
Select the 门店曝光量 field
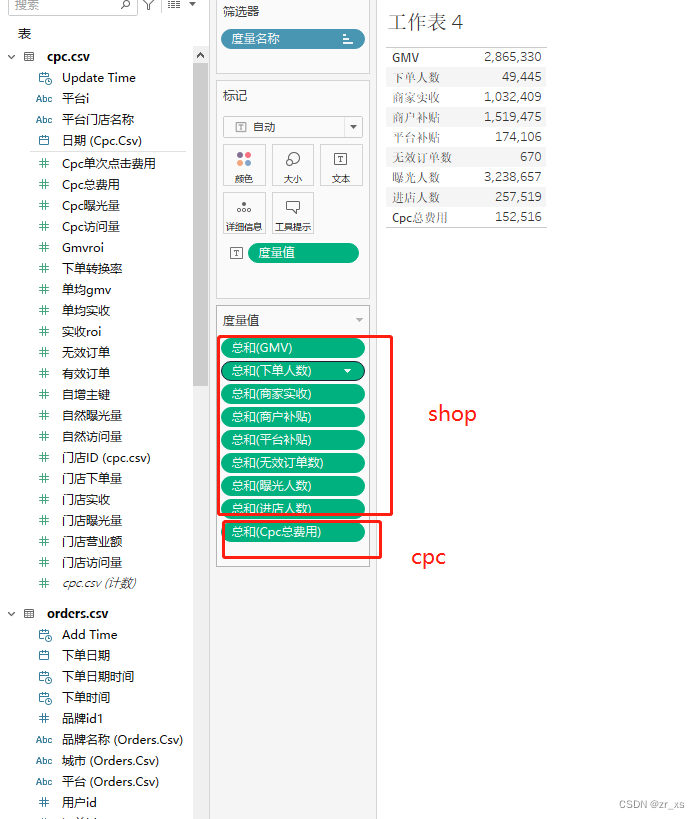tap(92, 520)
